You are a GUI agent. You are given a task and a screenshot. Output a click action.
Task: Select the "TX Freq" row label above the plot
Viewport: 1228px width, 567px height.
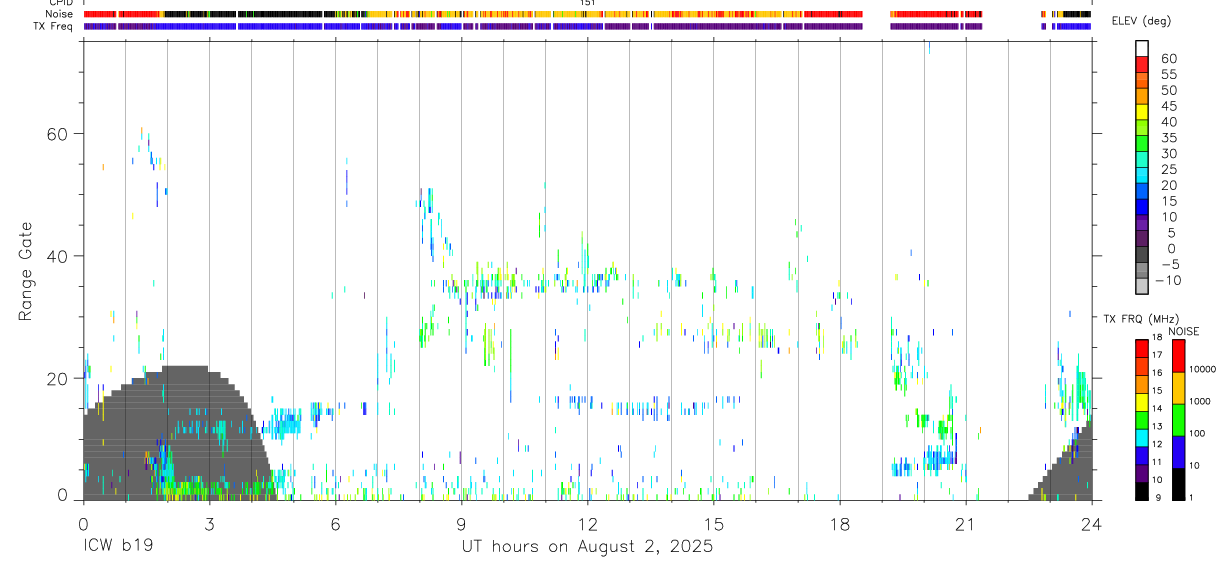pos(55,26)
